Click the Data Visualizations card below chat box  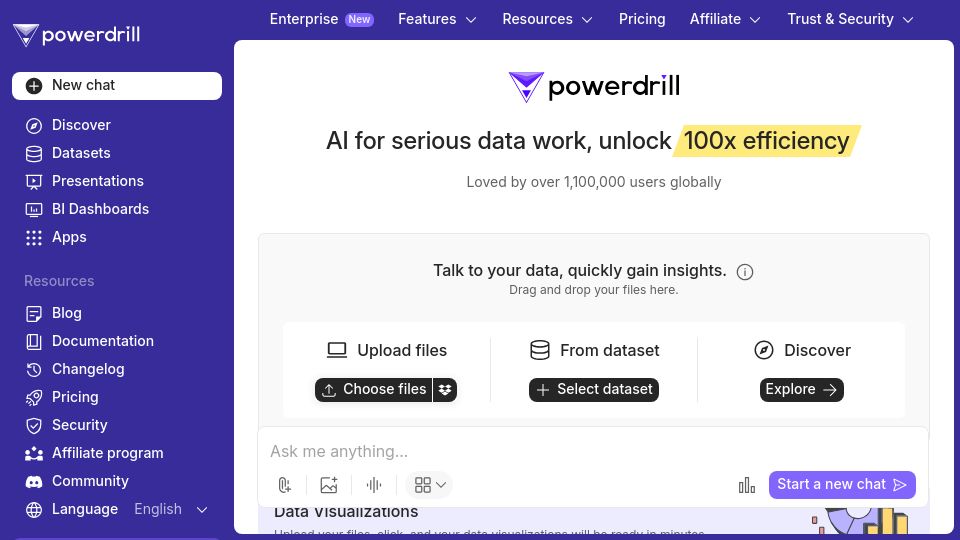pos(593,520)
